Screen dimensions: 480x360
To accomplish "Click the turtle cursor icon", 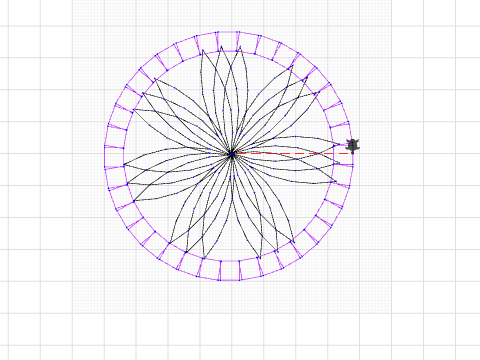I will pos(353,146).
